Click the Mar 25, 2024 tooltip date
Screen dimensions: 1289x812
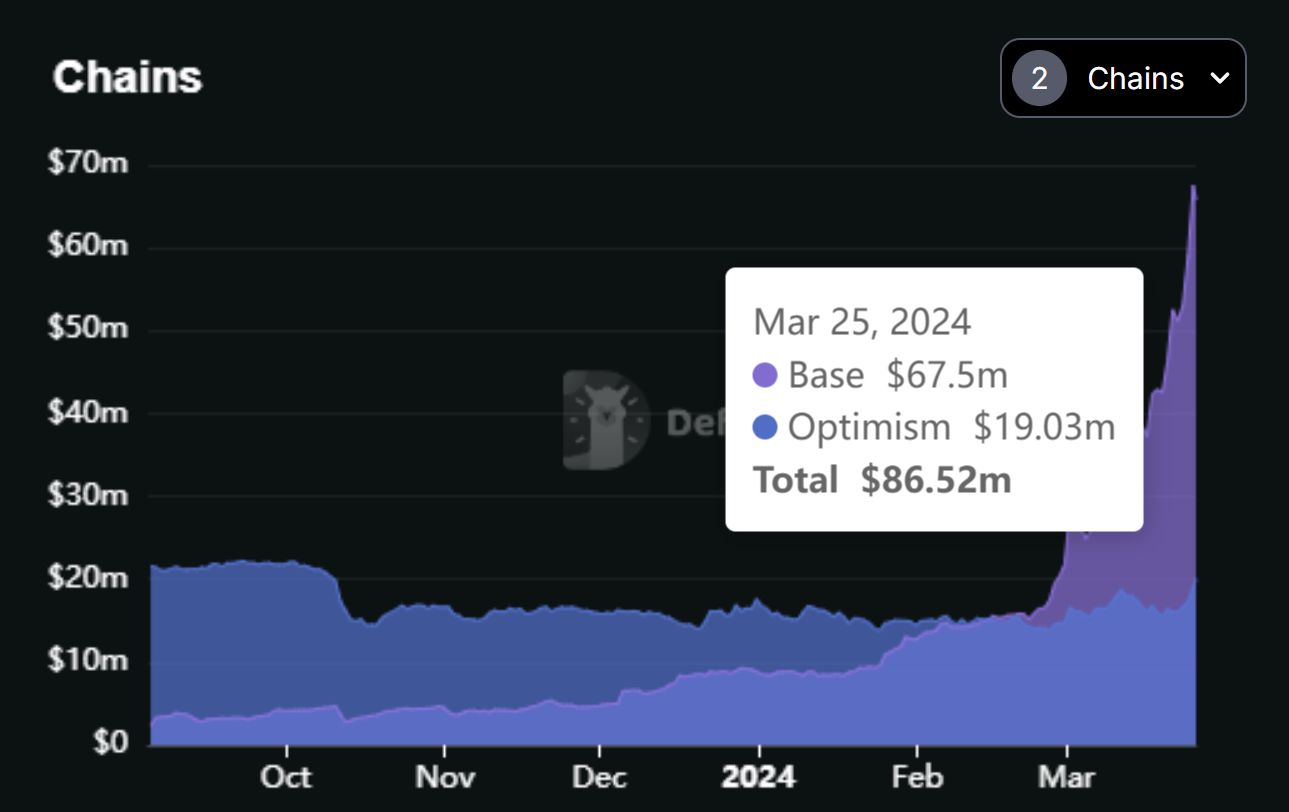(x=861, y=322)
